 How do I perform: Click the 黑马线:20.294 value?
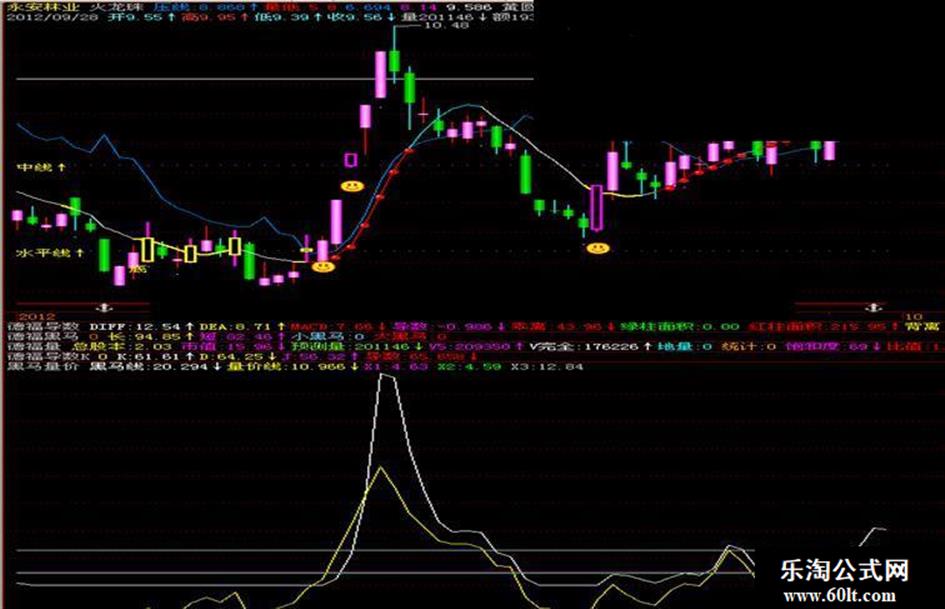pos(147,367)
